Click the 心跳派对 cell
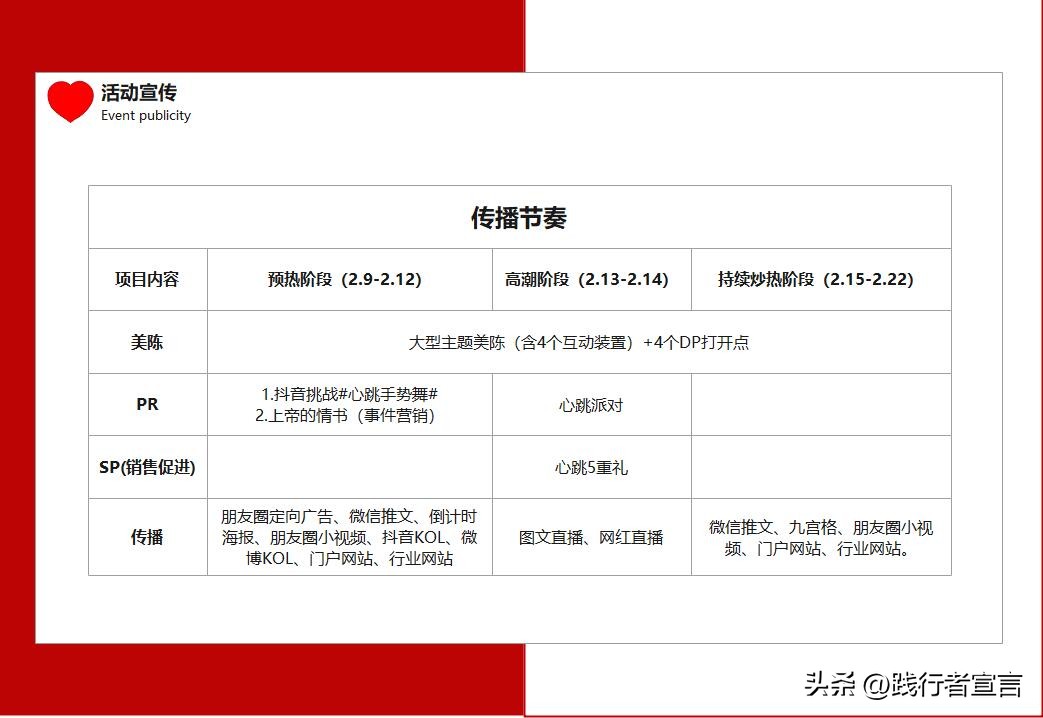The image size is (1043, 718). 592,404
